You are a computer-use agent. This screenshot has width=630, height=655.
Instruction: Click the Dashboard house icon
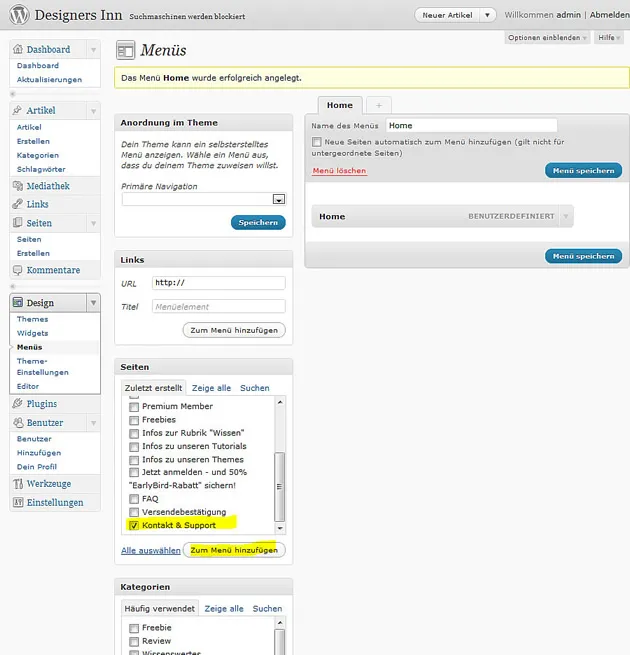(x=18, y=49)
